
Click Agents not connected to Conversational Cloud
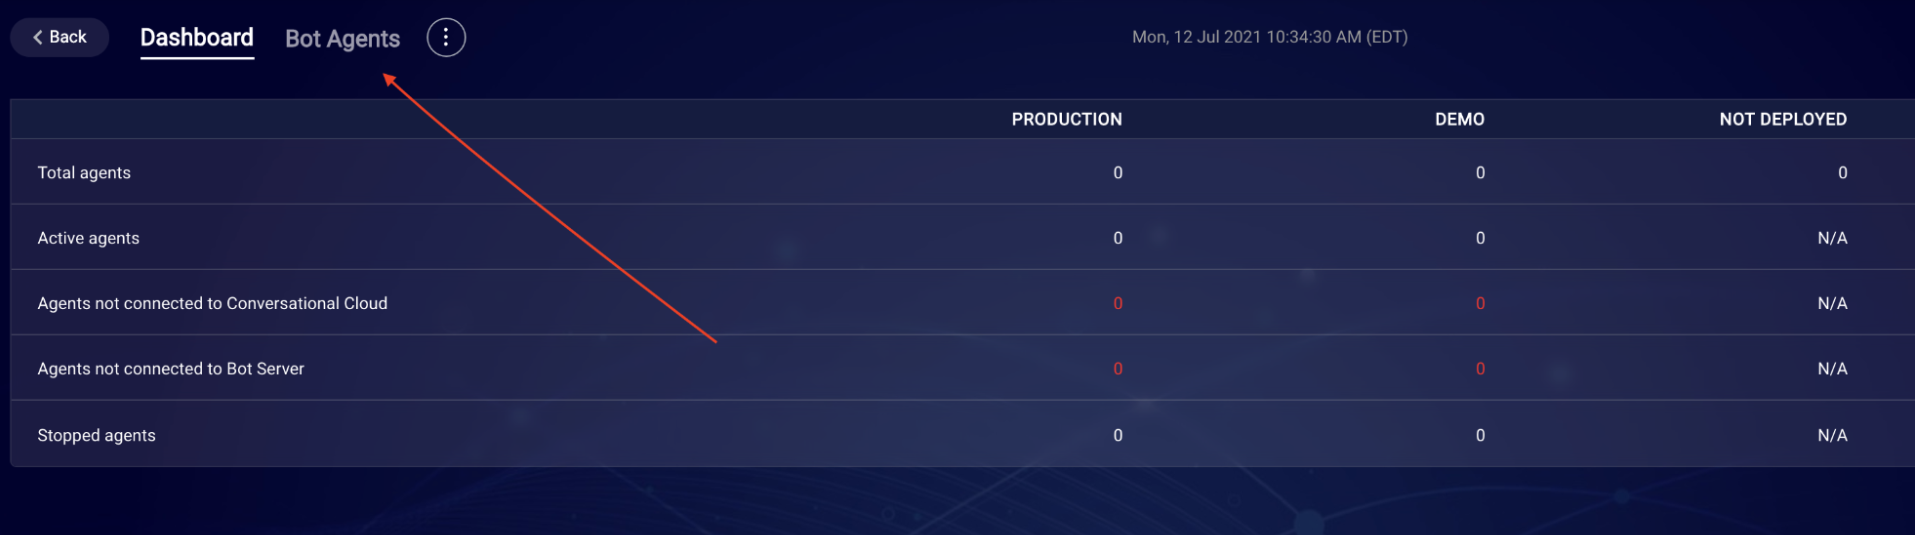coord(212,303)
